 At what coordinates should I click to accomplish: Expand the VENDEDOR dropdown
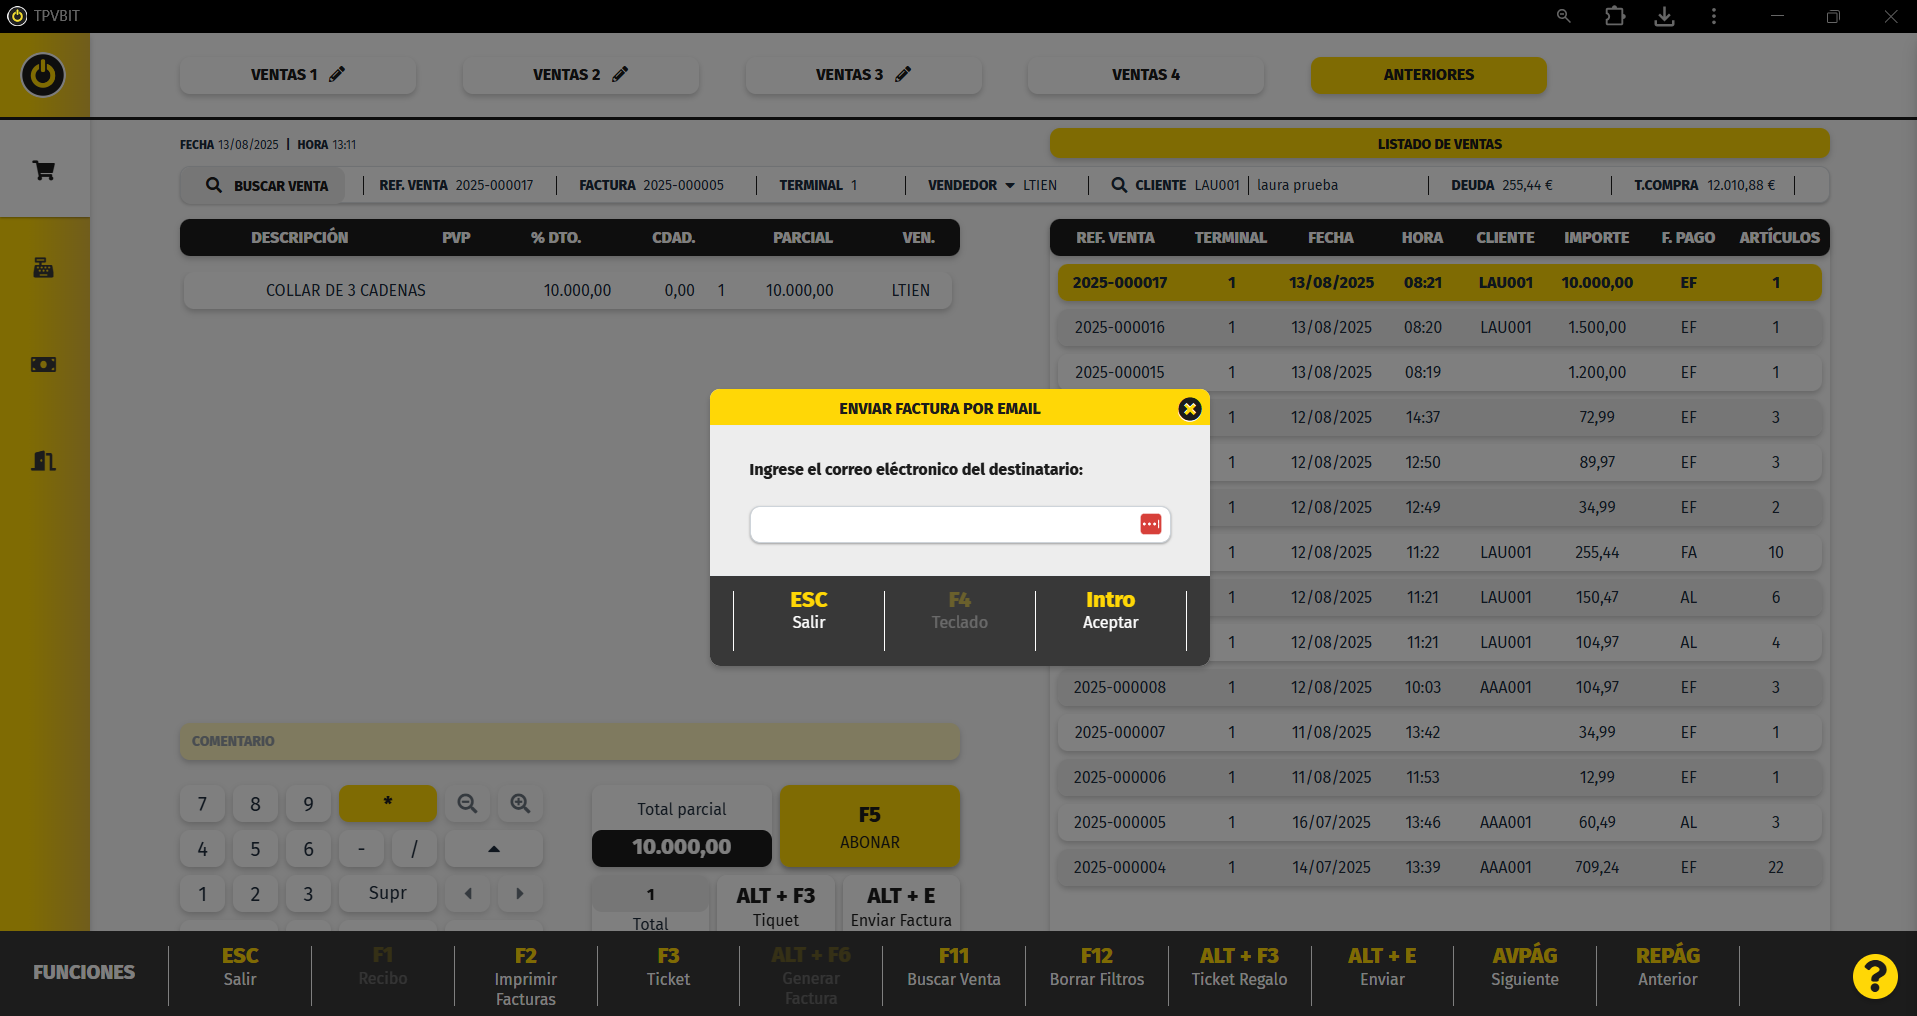click(x=1009, y=186)
